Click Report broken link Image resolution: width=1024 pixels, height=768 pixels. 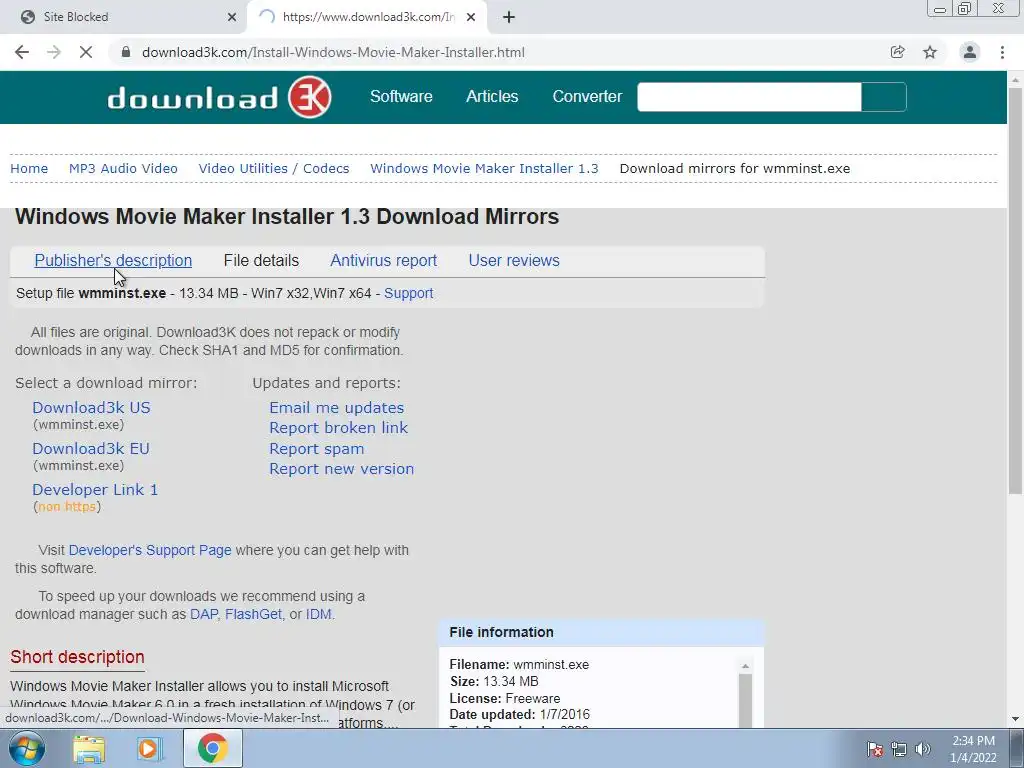[338, 428]
